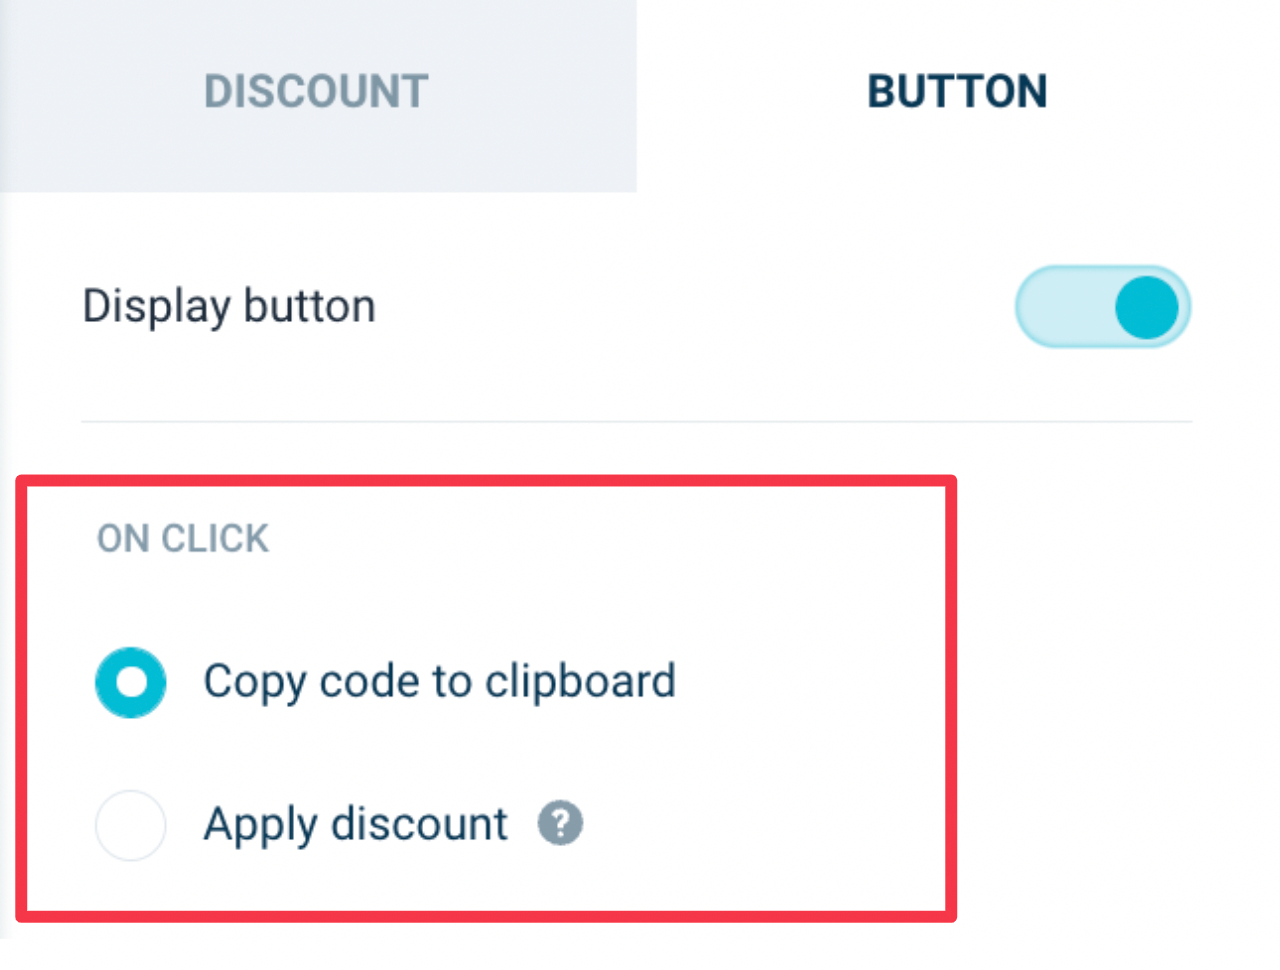Click the "Display button" label text

(229, 306)
